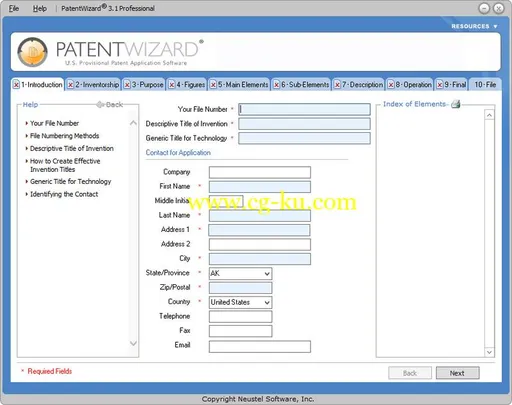512x405 pixels.
Task: Click the red X icon on Purpose tab
Action: pyautogui.click(x=127, y=85)
